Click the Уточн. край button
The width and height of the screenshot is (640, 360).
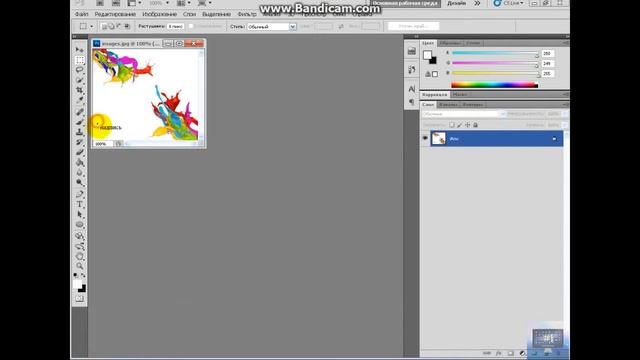click(413, 26)
